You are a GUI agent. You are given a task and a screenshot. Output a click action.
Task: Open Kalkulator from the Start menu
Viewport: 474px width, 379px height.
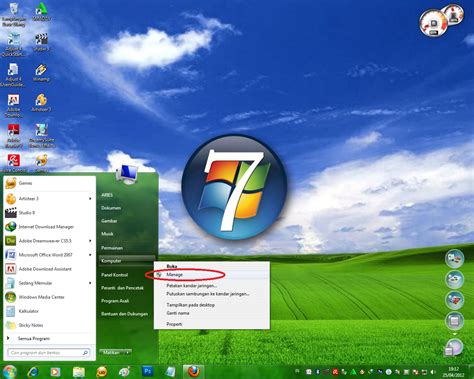pos(49,311)
